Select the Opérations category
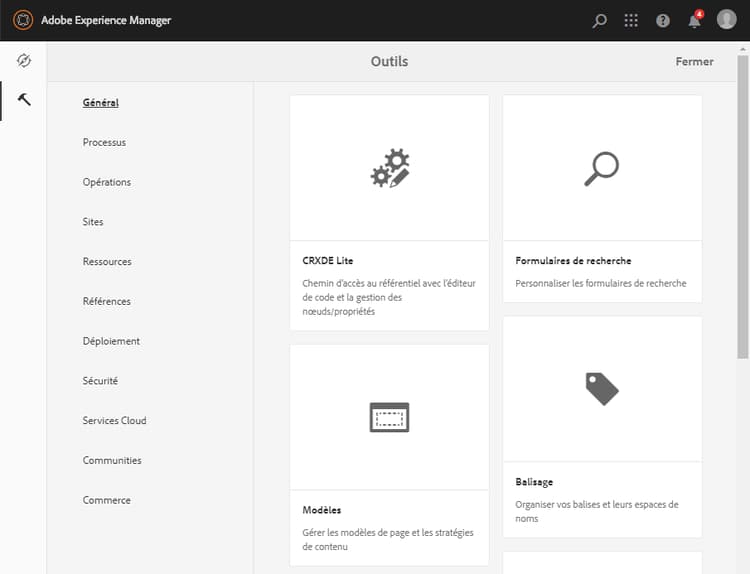The width and height of the screenshot is (750, 574). 107,182
